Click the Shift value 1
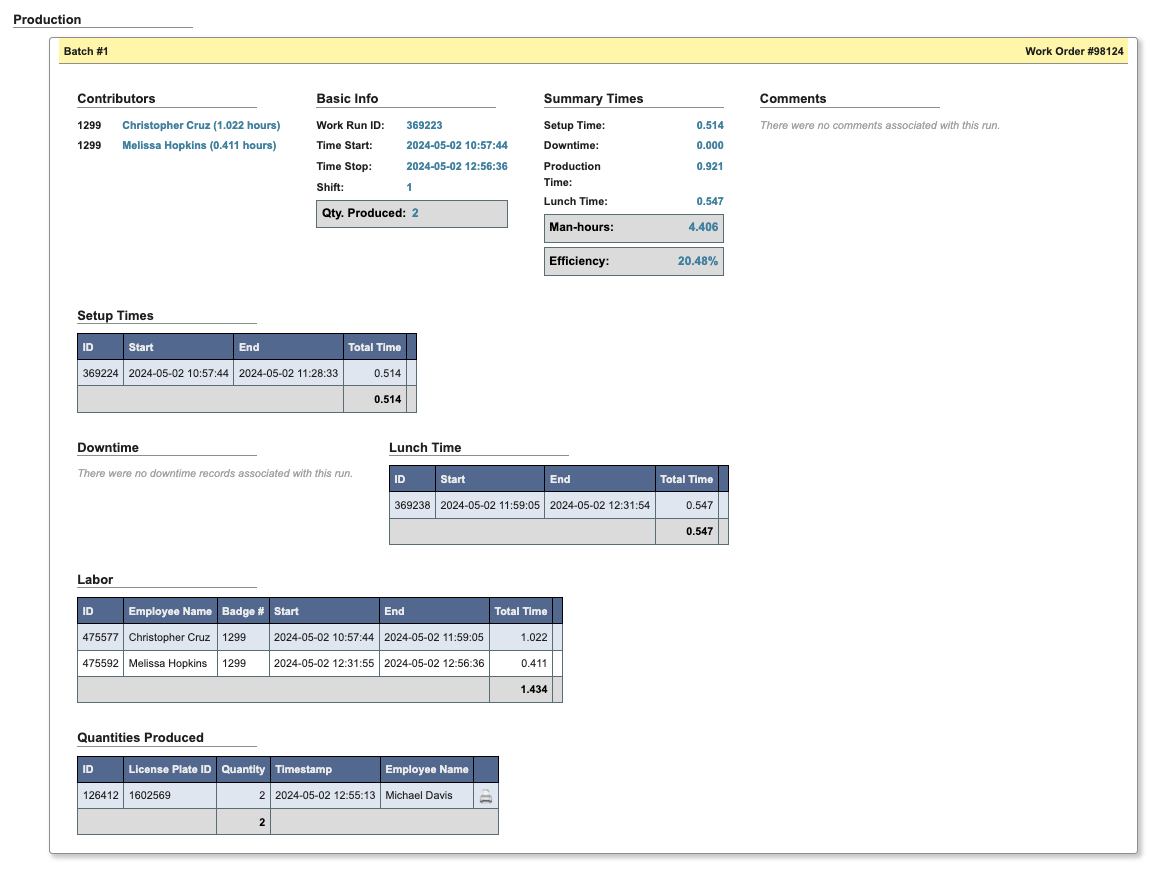Viewport: 1156px width, 873px height. click(409, 187)
